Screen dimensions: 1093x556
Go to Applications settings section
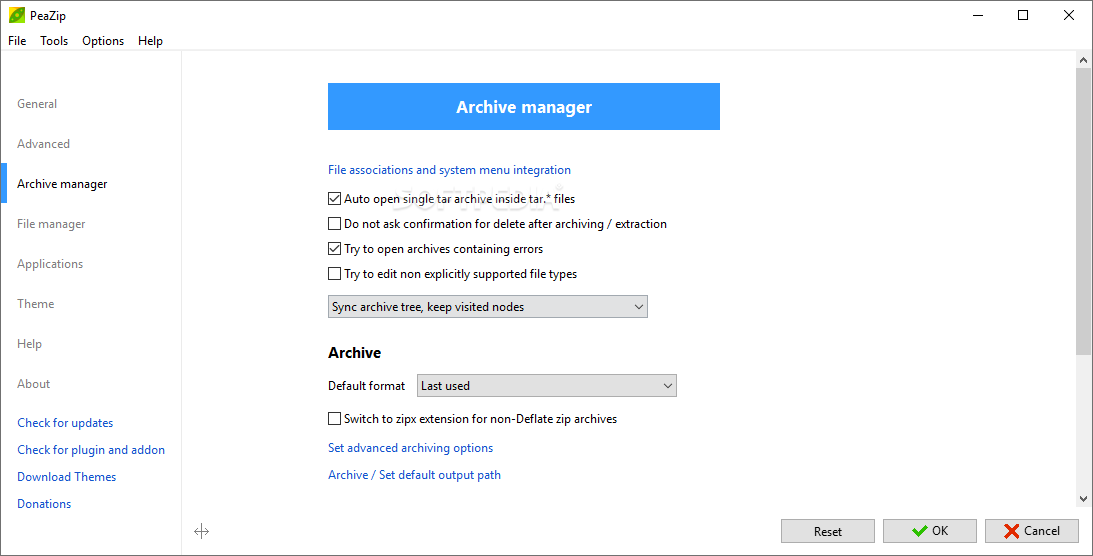click(49, 263)
